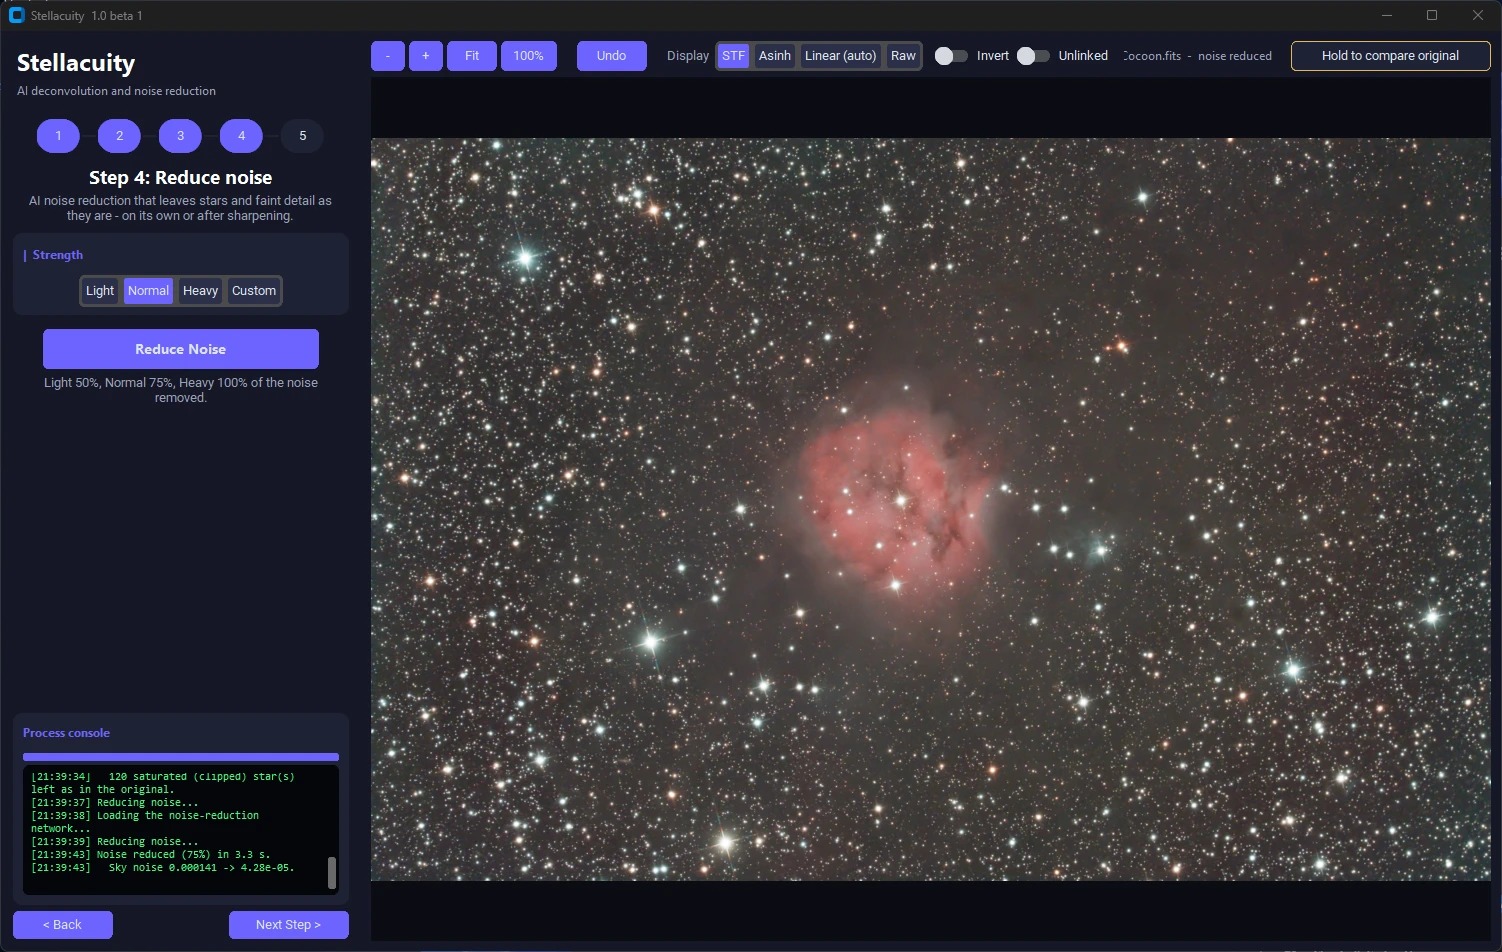
Task: Select Raw display mode
Action: tap(904, 56)
